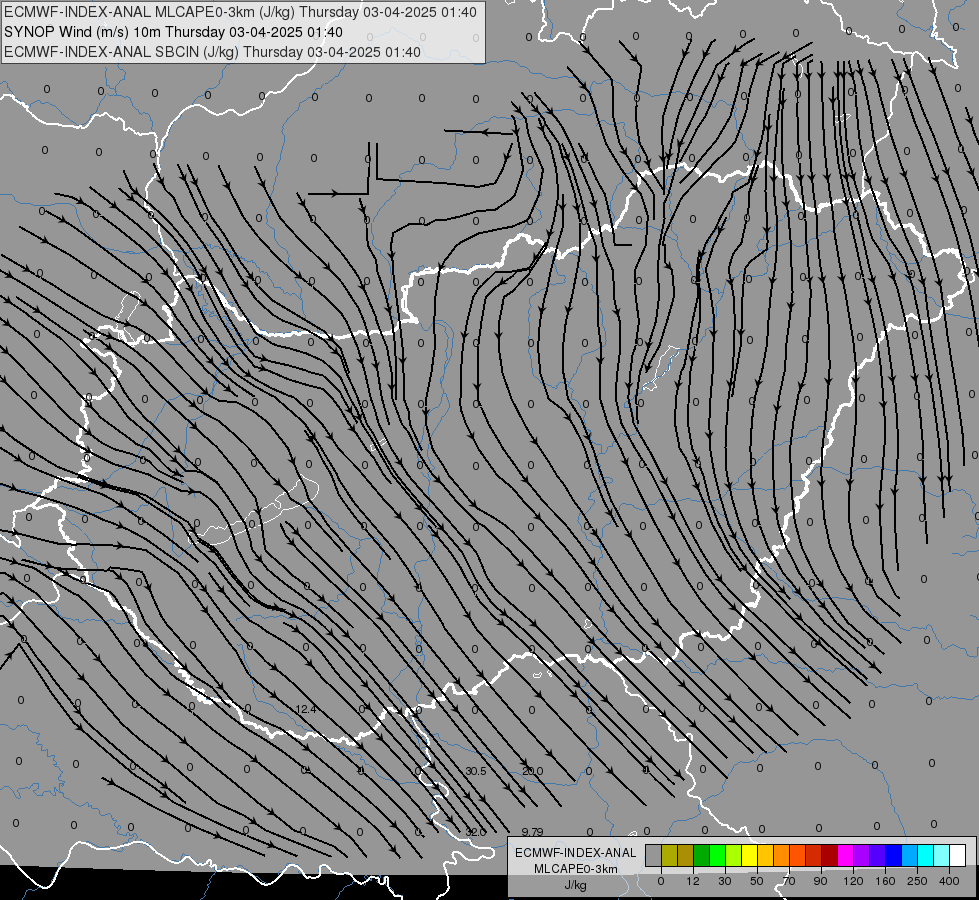Click the amber legend swatch

point(765,855)
